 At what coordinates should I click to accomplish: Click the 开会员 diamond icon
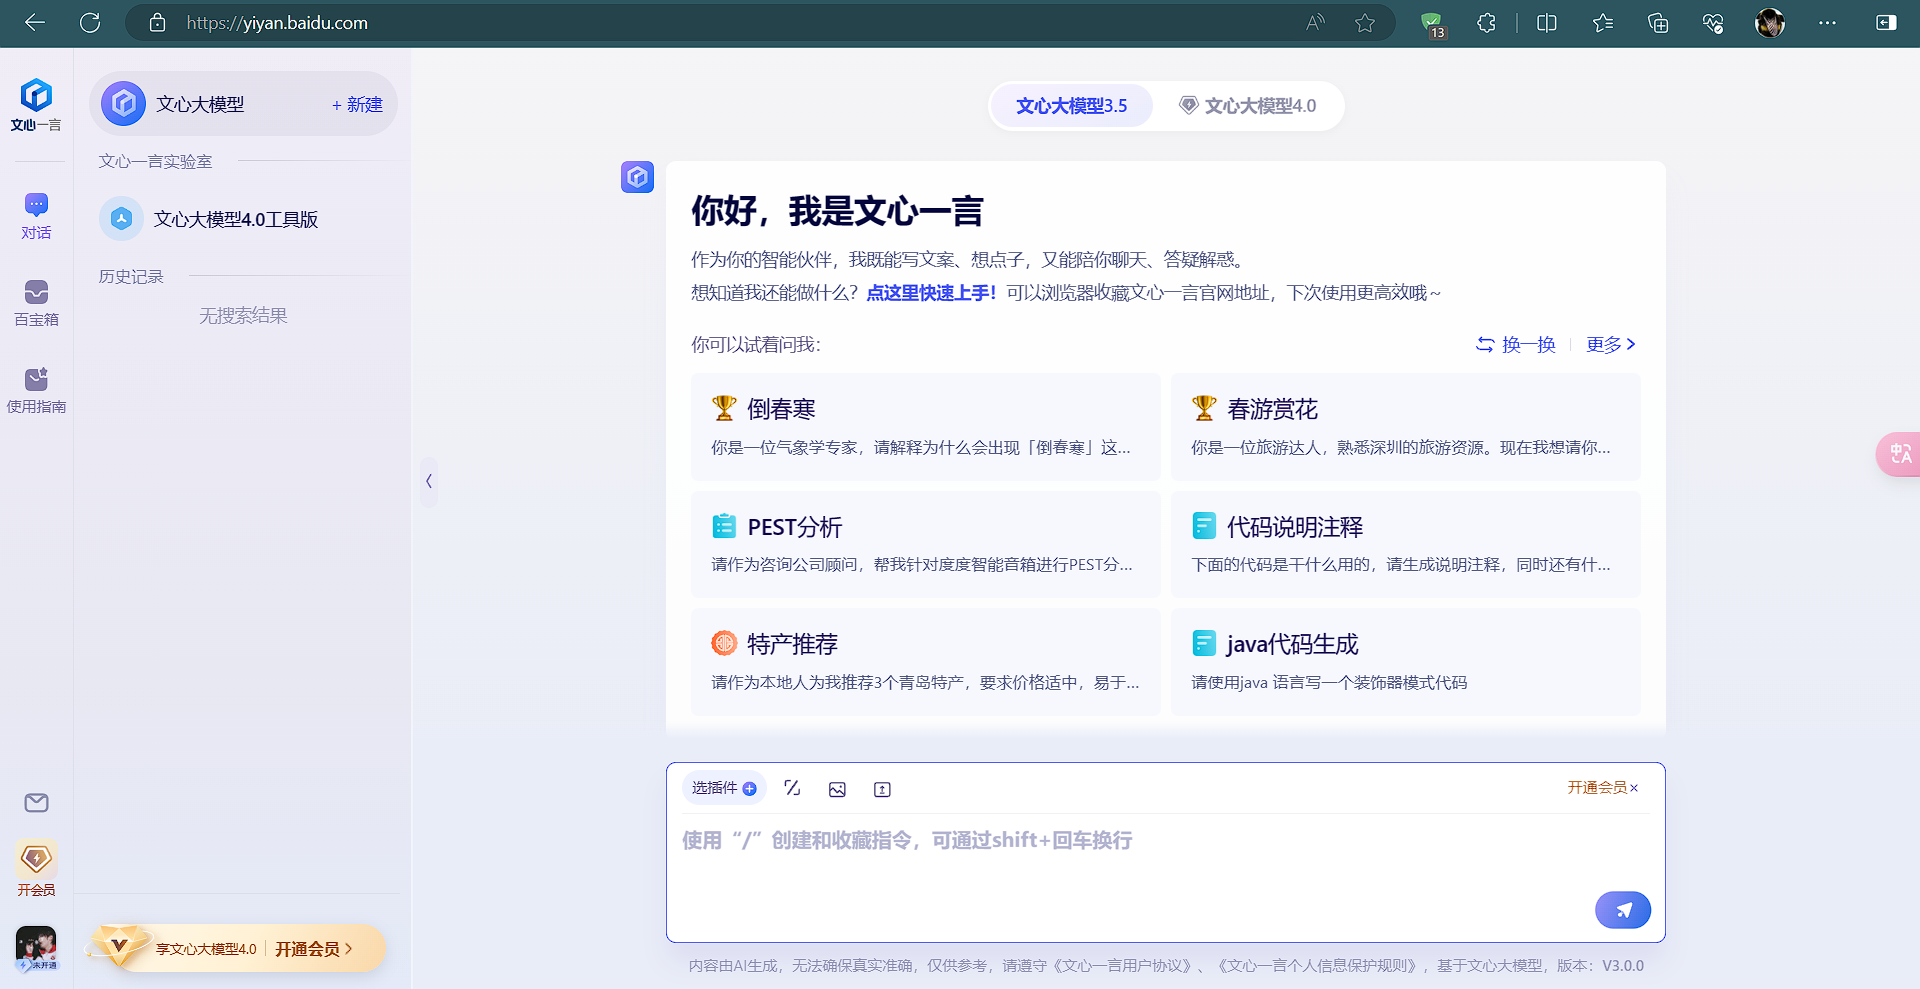(36, 859)
